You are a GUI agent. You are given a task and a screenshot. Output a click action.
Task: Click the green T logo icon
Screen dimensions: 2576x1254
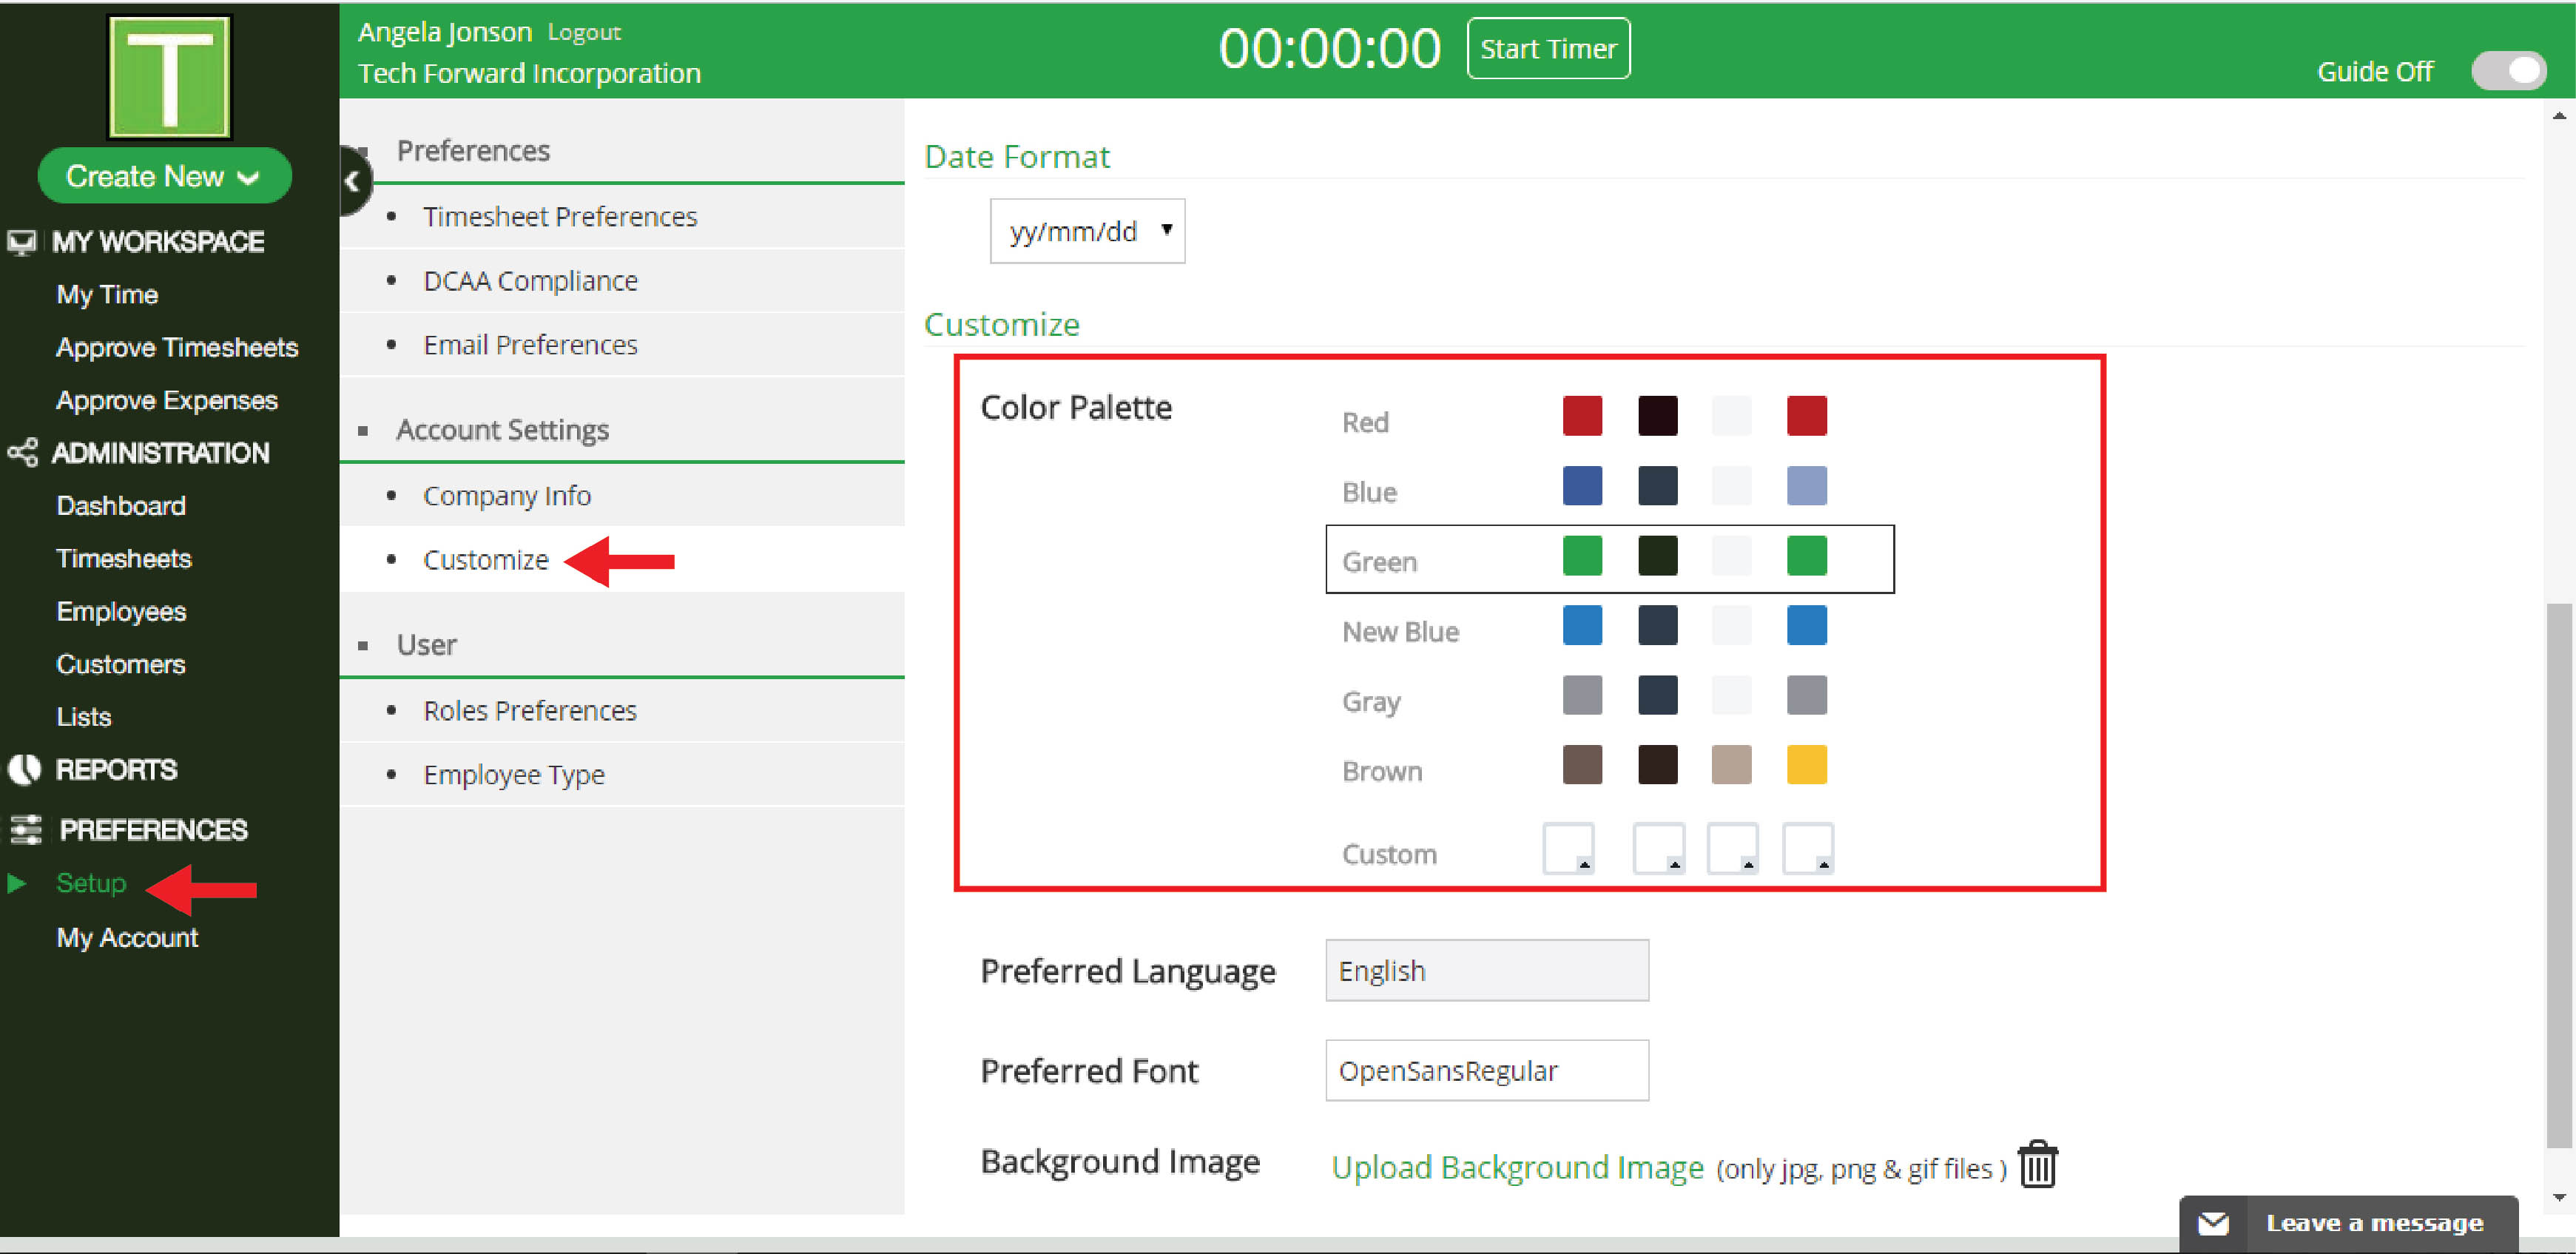click(169, 77)
